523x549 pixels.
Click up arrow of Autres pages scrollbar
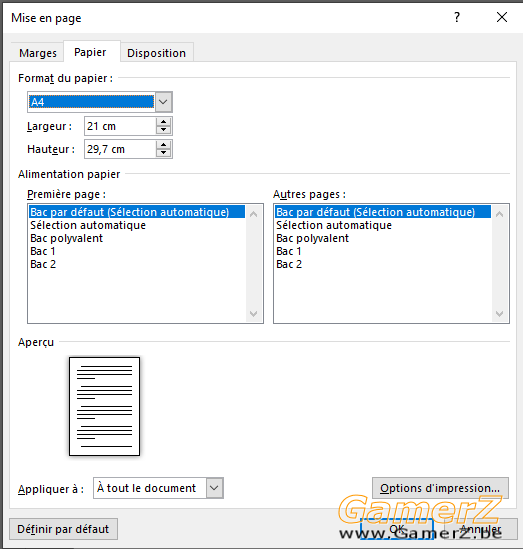(500, 214)
